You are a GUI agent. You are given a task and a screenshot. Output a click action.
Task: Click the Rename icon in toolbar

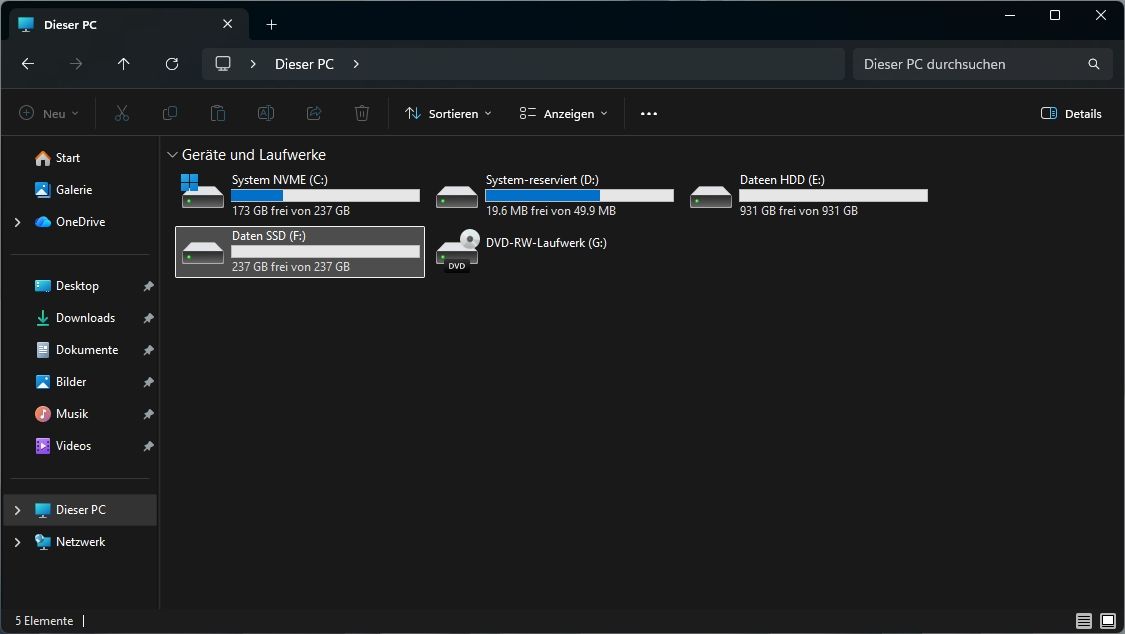pyautogui.click(x=266, y=113)
